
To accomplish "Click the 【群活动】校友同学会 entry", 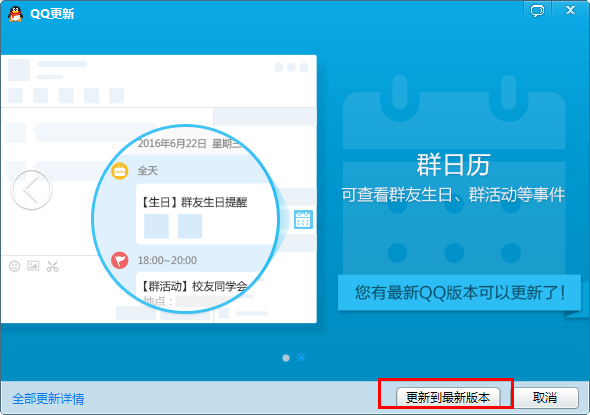I will (x=194, y=286).
